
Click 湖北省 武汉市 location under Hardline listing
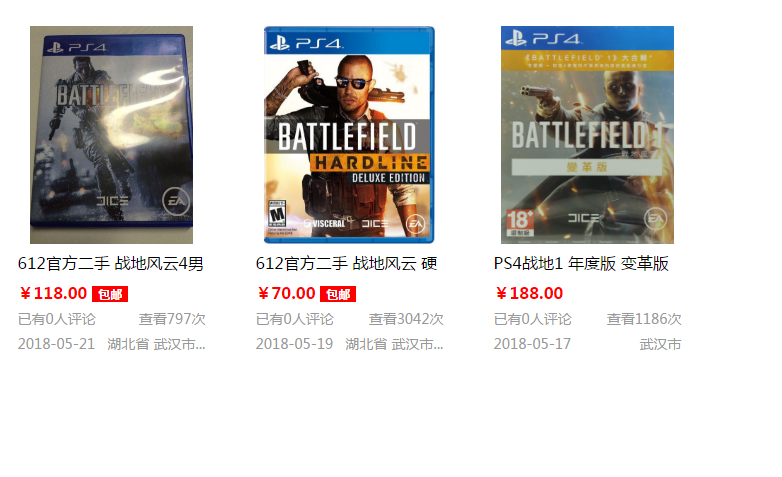tap(394, 344)
